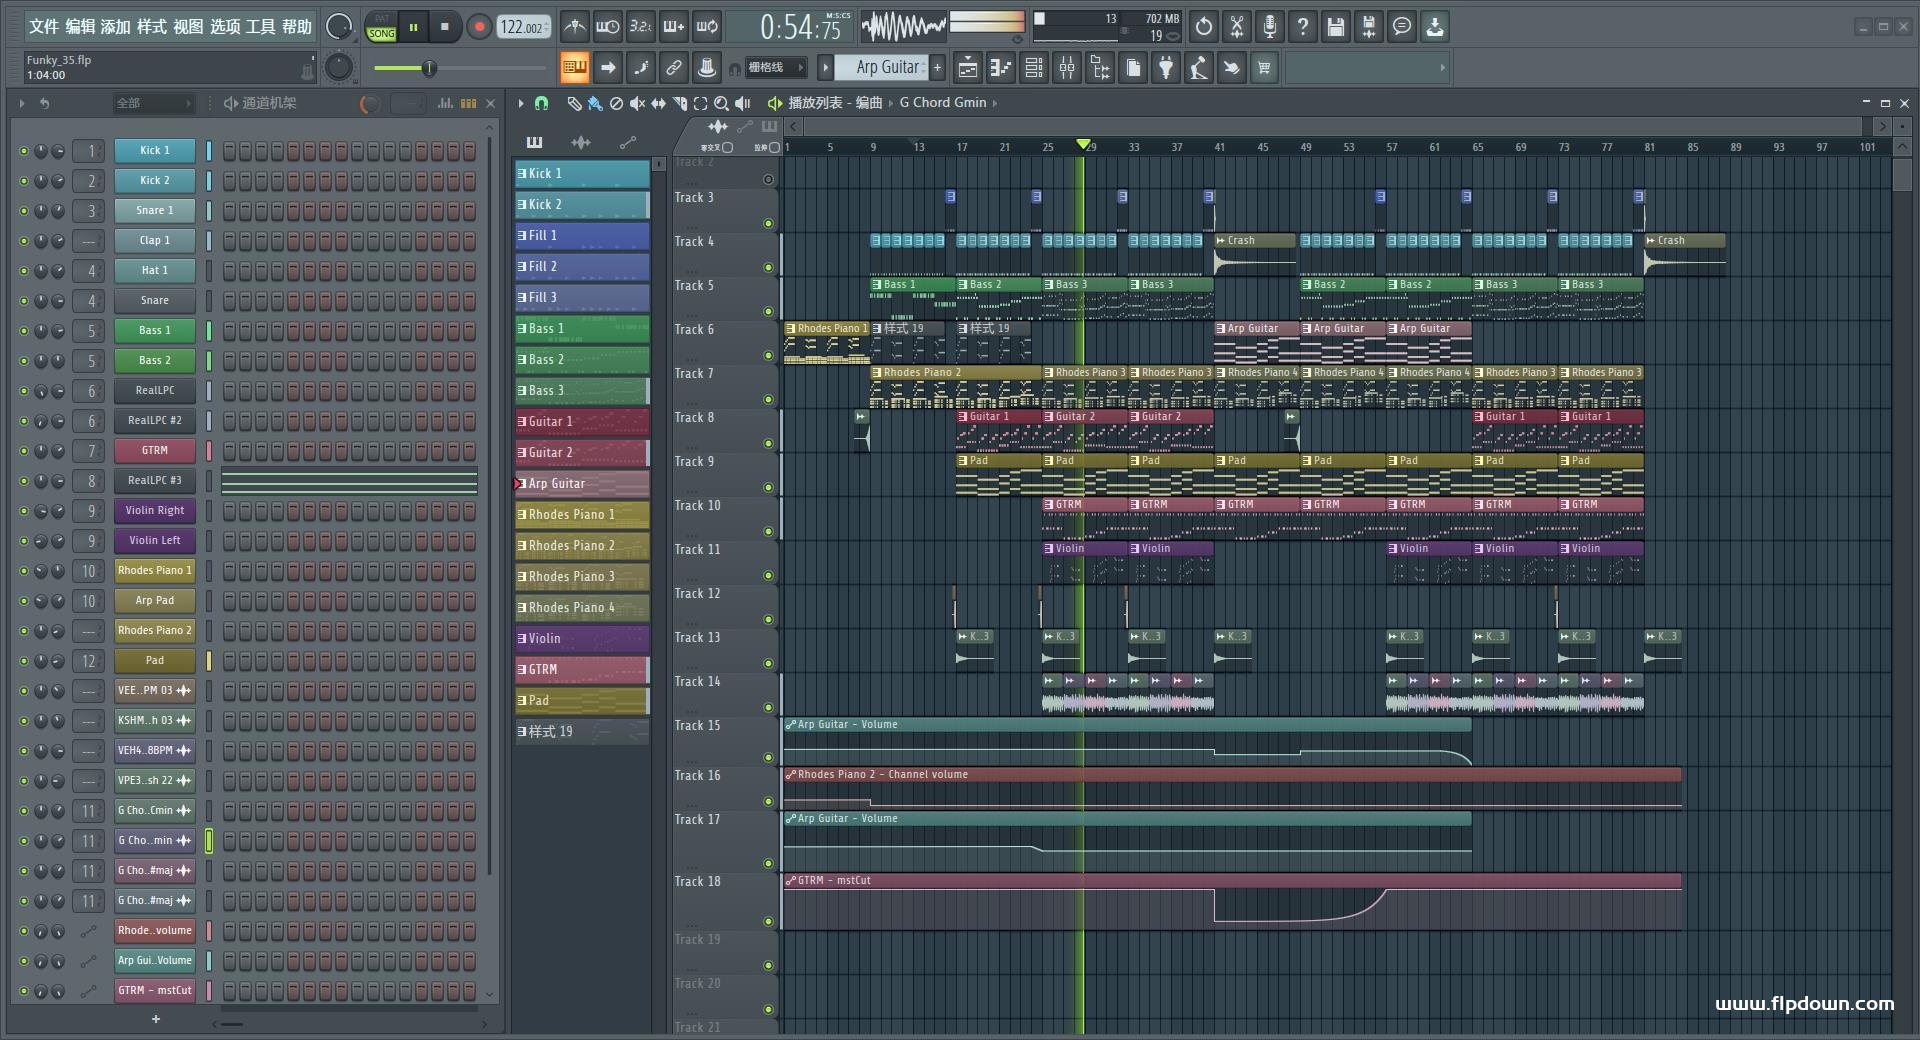Enable overdub blend recording icon
1920x1040 pixels.
[x=674, y=27]
